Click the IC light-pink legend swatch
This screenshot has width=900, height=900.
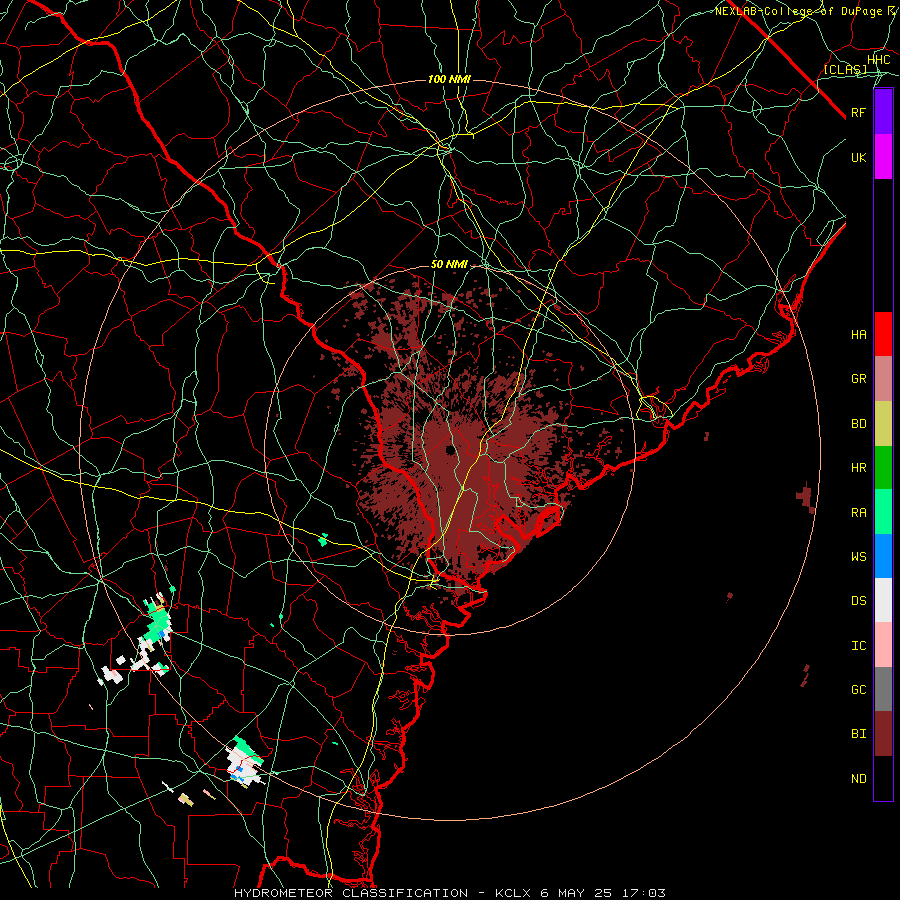883,645
